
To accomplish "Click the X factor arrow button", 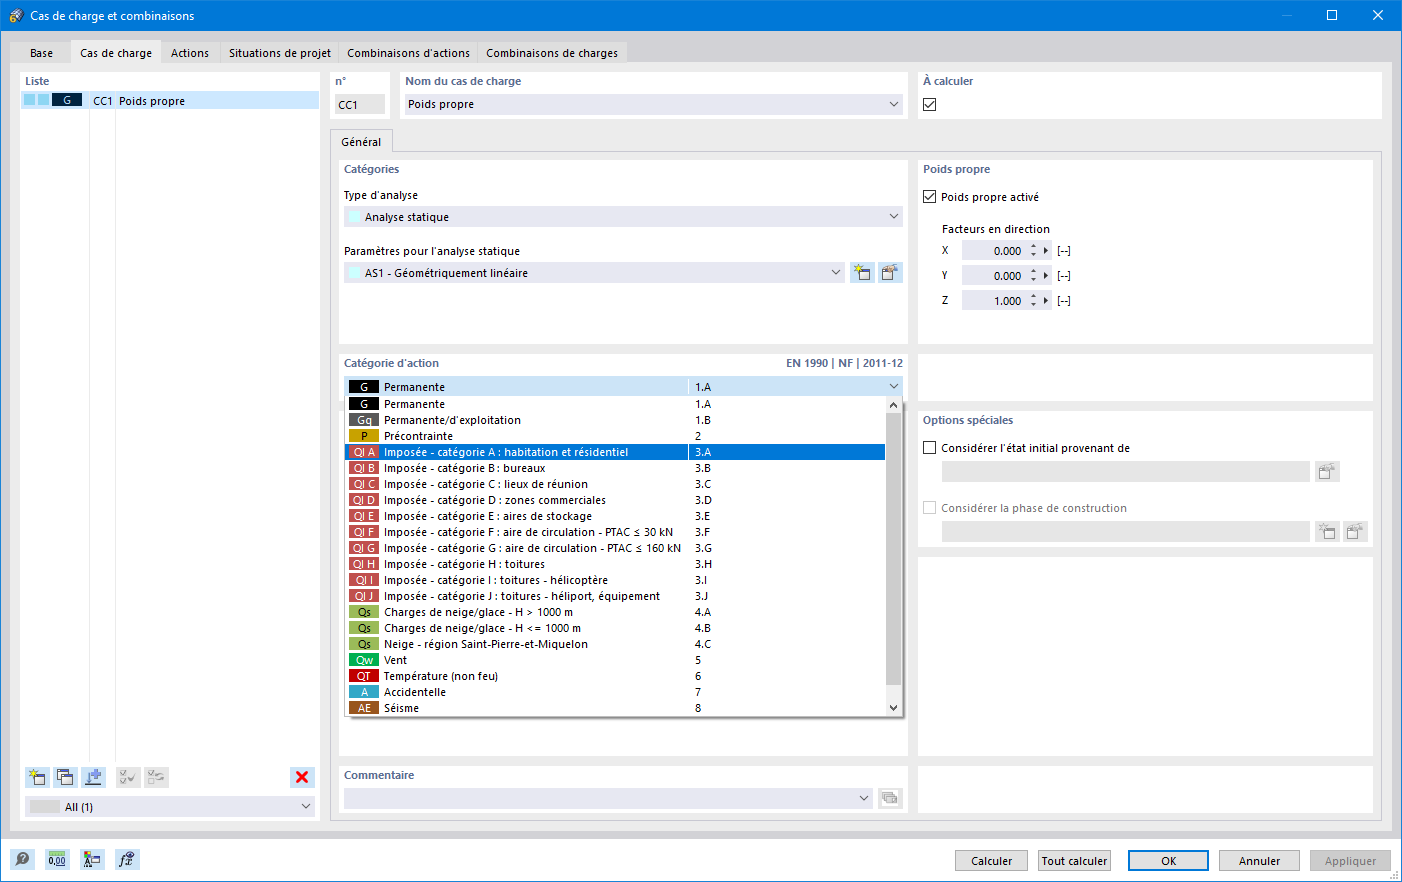I will point(1047,251).
